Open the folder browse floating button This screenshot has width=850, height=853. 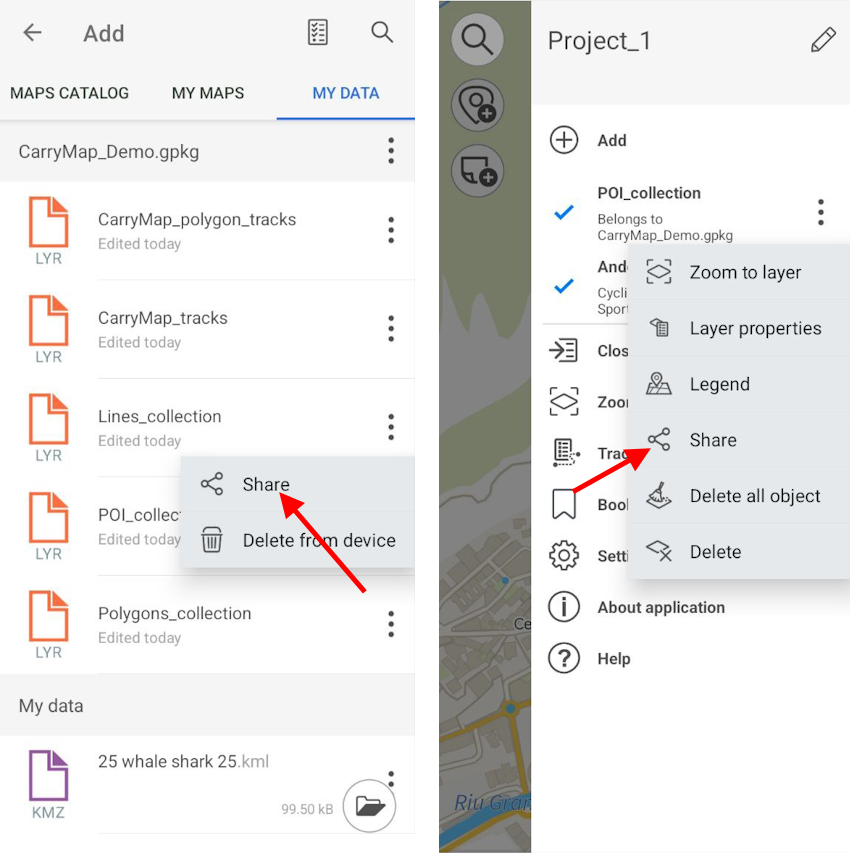369,805
